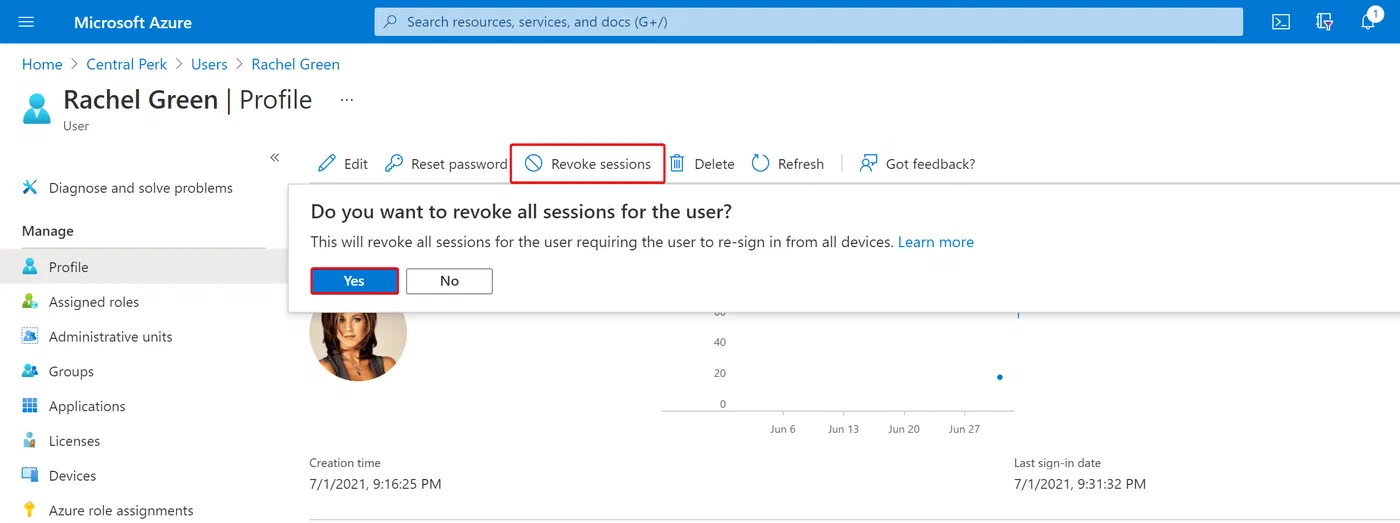This screenshot has width=1400, height=523.
Task: Click the Edit toolbar button label
Action: tap(356, 164)
